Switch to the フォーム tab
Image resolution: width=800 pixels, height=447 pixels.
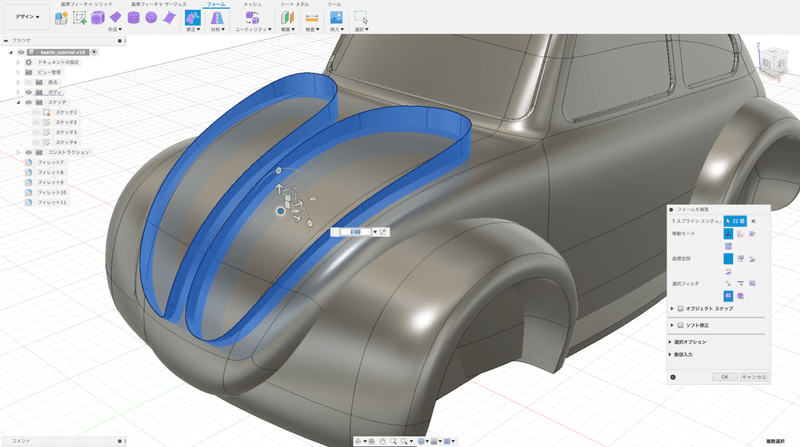(216, 4)
